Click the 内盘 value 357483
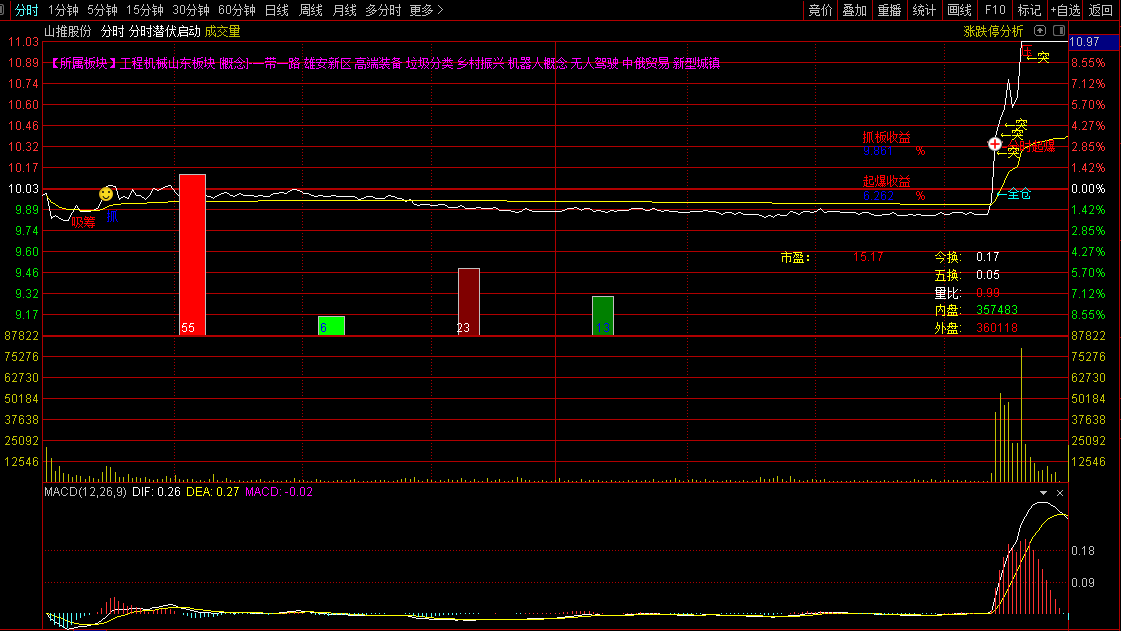Screen dimensions: 1121x631 pyautogui.click(x=997, y=310)
